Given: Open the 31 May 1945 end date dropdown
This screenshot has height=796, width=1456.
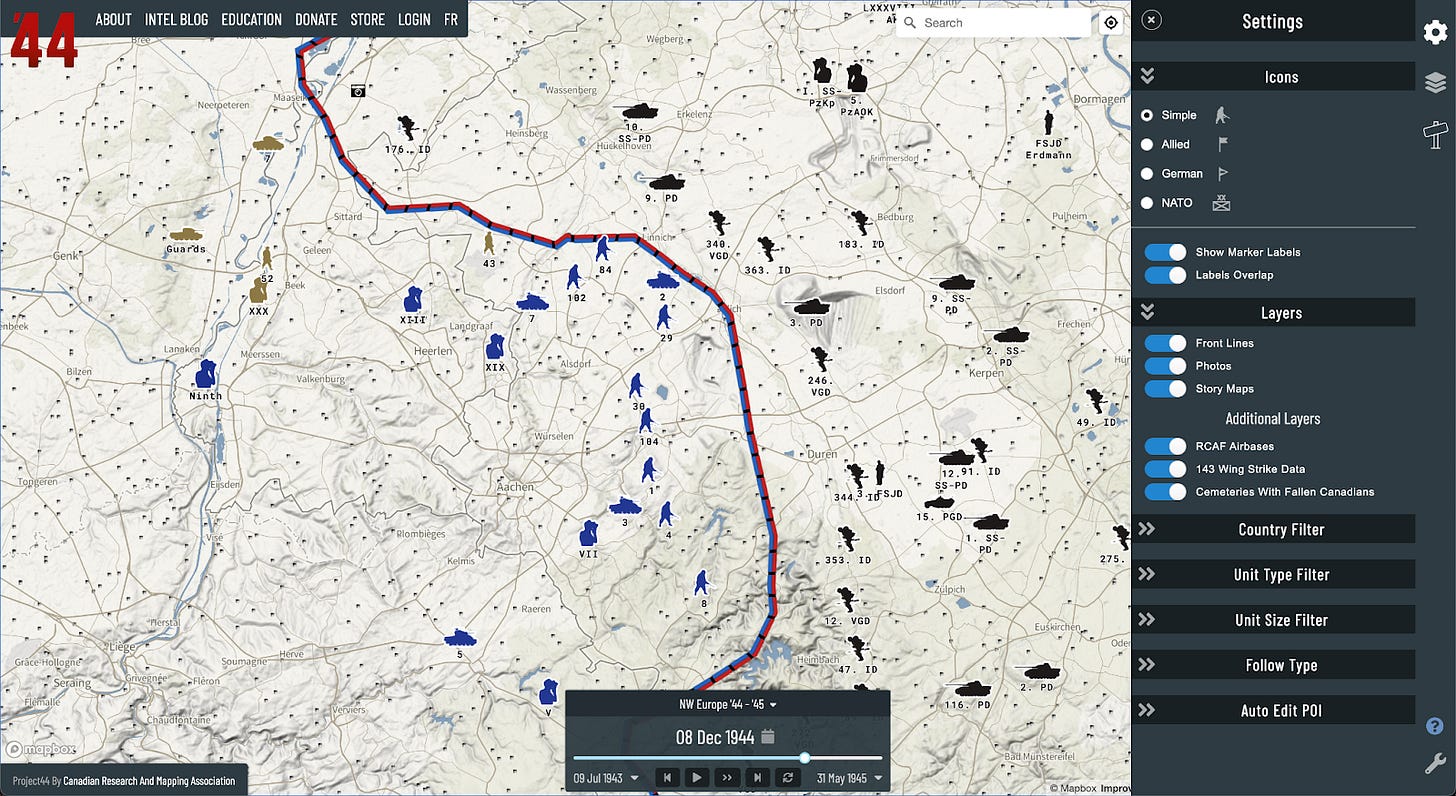Looking at the screenshot, I should click(x=850, y=778).
